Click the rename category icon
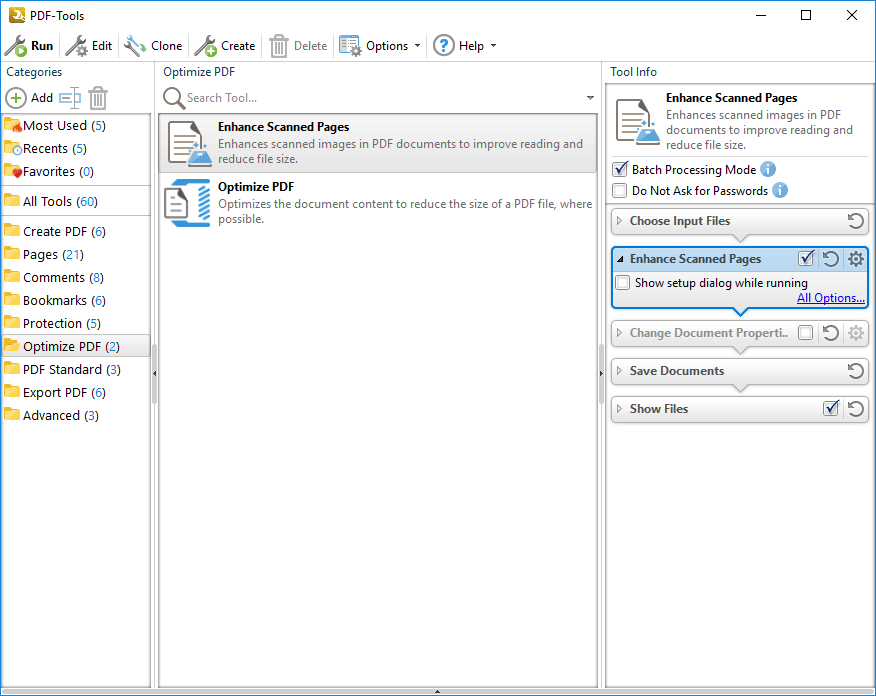This screenshot has width=876, height=696. pyautogui.click(x=70, y=98)
